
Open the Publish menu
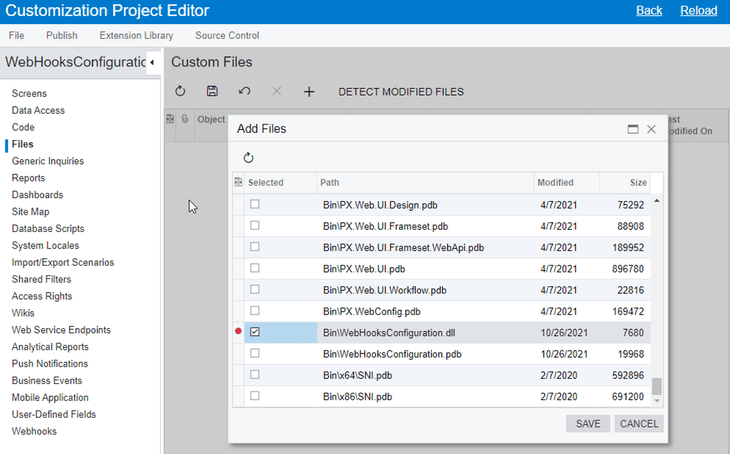pos(61,35)
